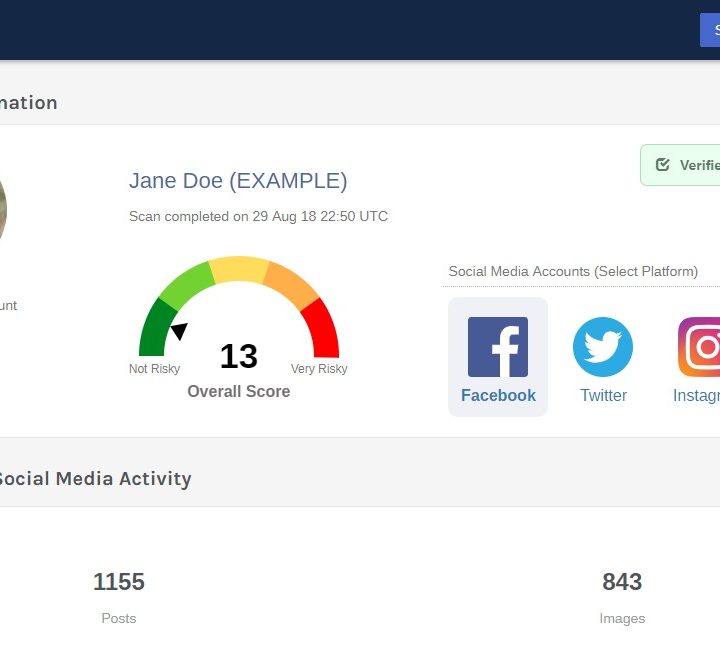Click the profile photo thumbnail
Screen dimensions: 720x657
pyautogui.click(x=3, y=209)
